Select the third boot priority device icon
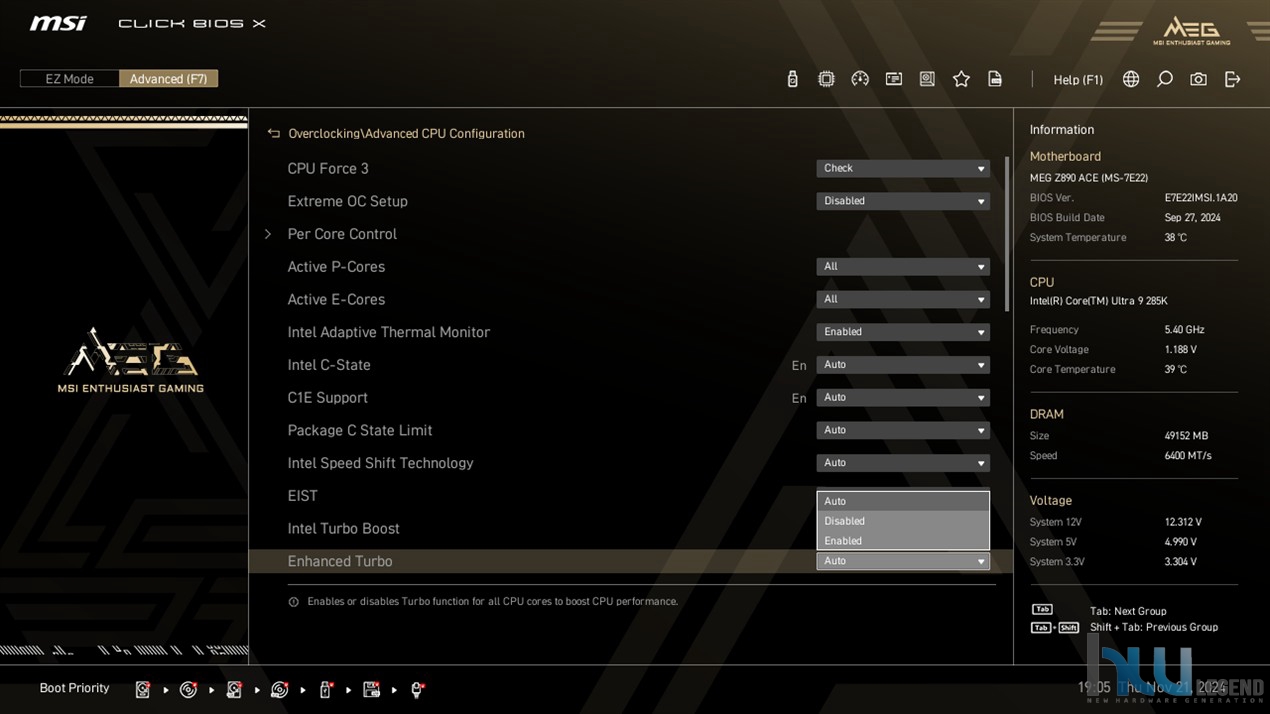Screen dimensions: 1270x714 234,689
